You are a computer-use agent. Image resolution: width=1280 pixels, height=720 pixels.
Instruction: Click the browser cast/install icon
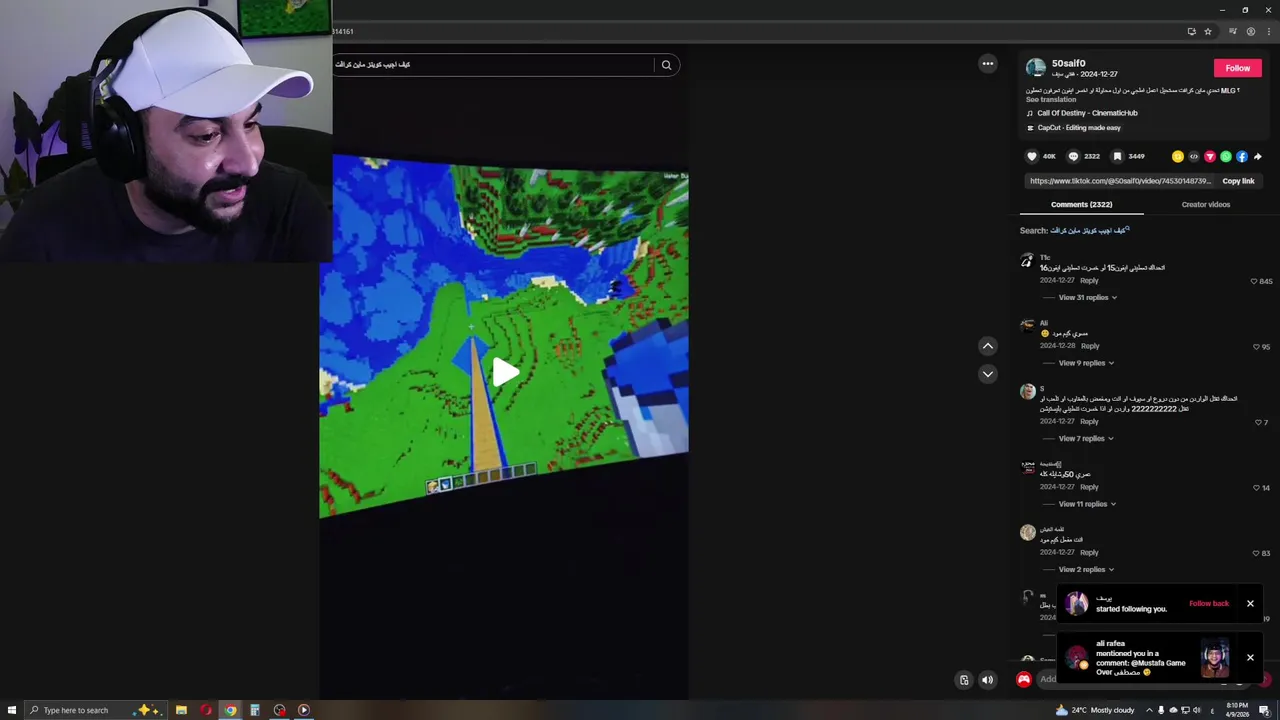coord(1191,32)
